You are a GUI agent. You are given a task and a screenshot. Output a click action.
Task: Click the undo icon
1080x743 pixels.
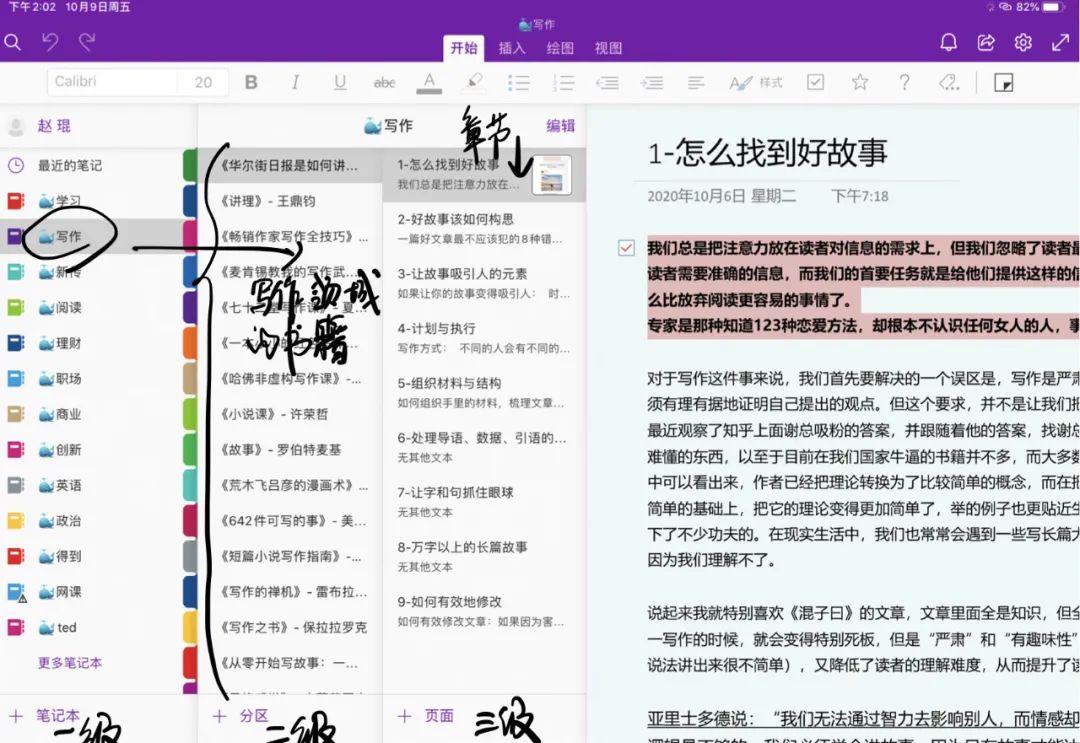[50, 42]
